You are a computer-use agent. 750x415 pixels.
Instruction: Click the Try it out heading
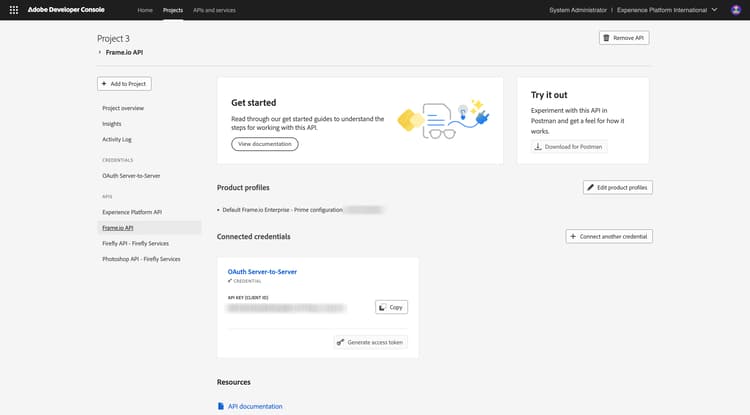[549, 95]
